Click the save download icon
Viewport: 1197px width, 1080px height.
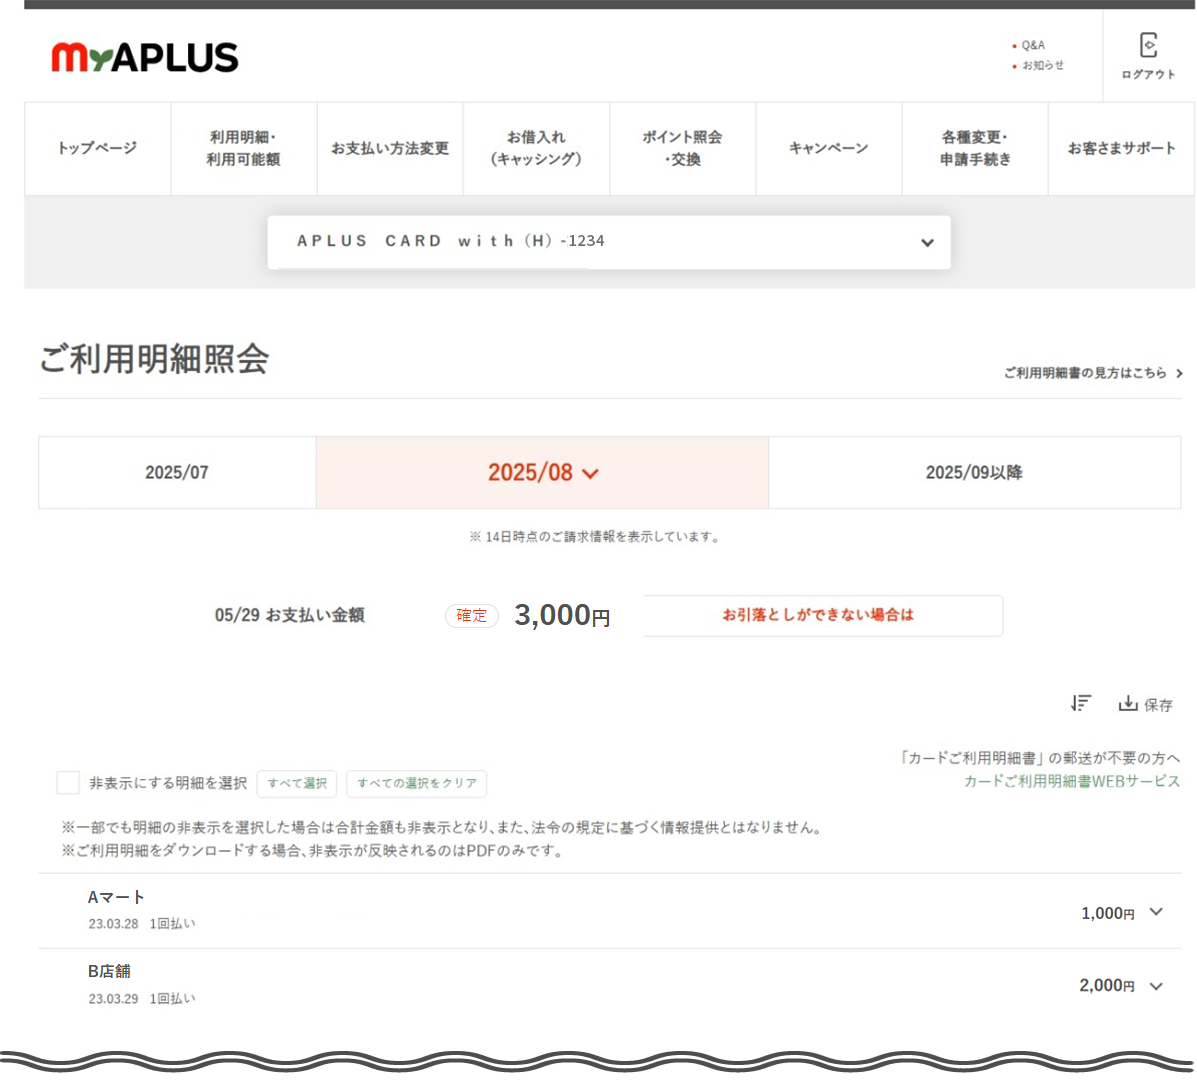point(1129,703)
